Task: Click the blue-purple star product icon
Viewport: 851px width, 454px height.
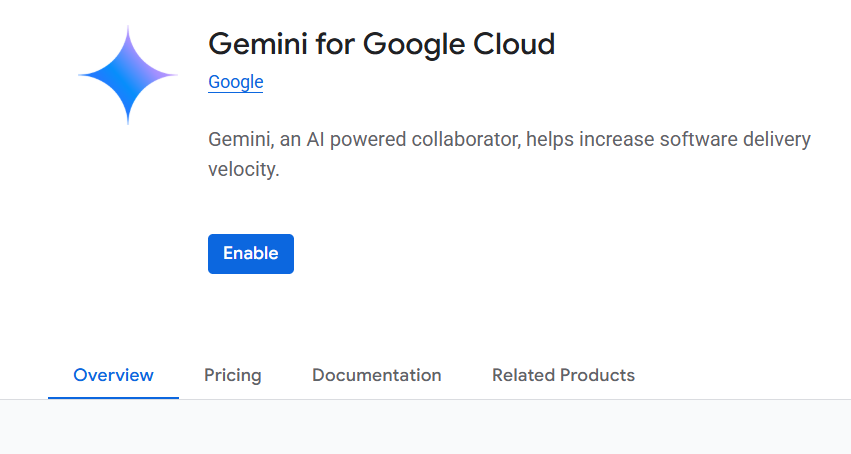Action: [128, 76]
